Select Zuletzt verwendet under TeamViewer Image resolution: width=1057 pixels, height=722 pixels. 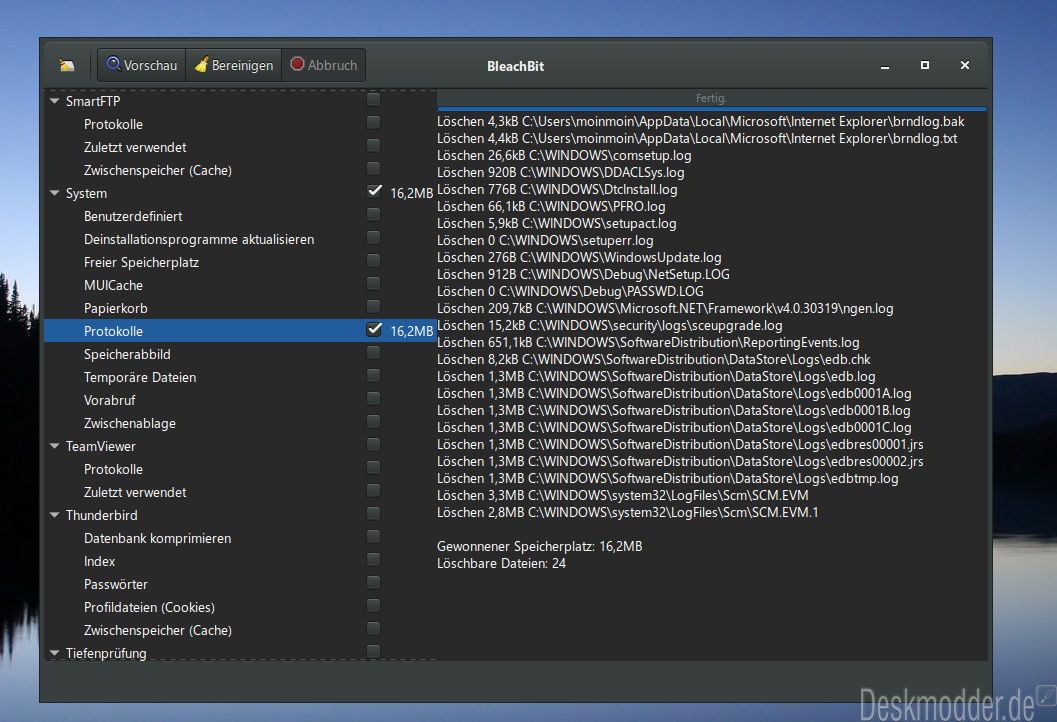(135, 492)
